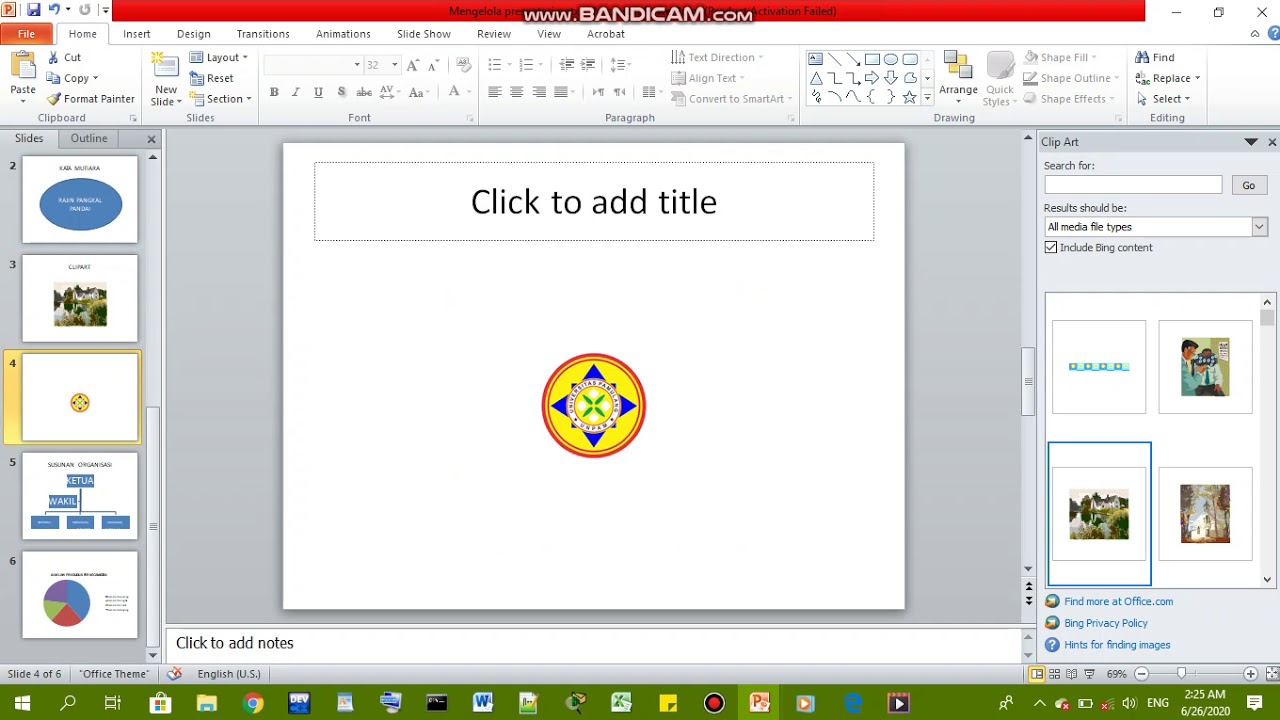This screenshot has width=1280, height=720.
Task: Open the Animations tab
Action: coord(343,34)
